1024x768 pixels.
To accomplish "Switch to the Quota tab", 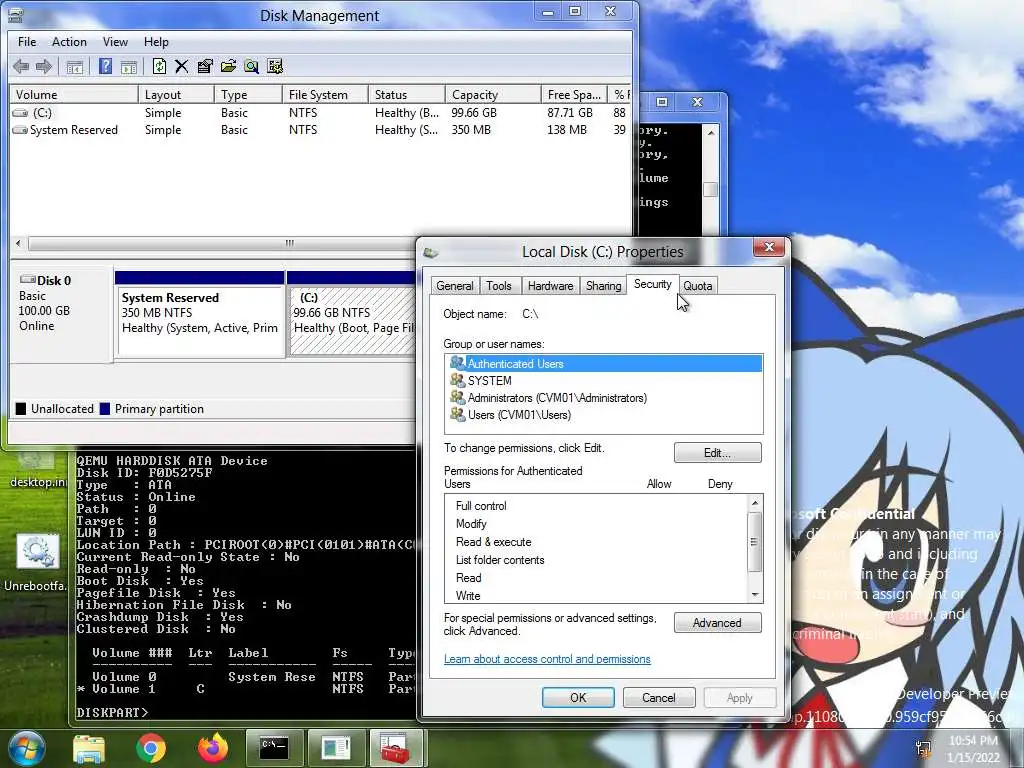I will coord(697,286).
